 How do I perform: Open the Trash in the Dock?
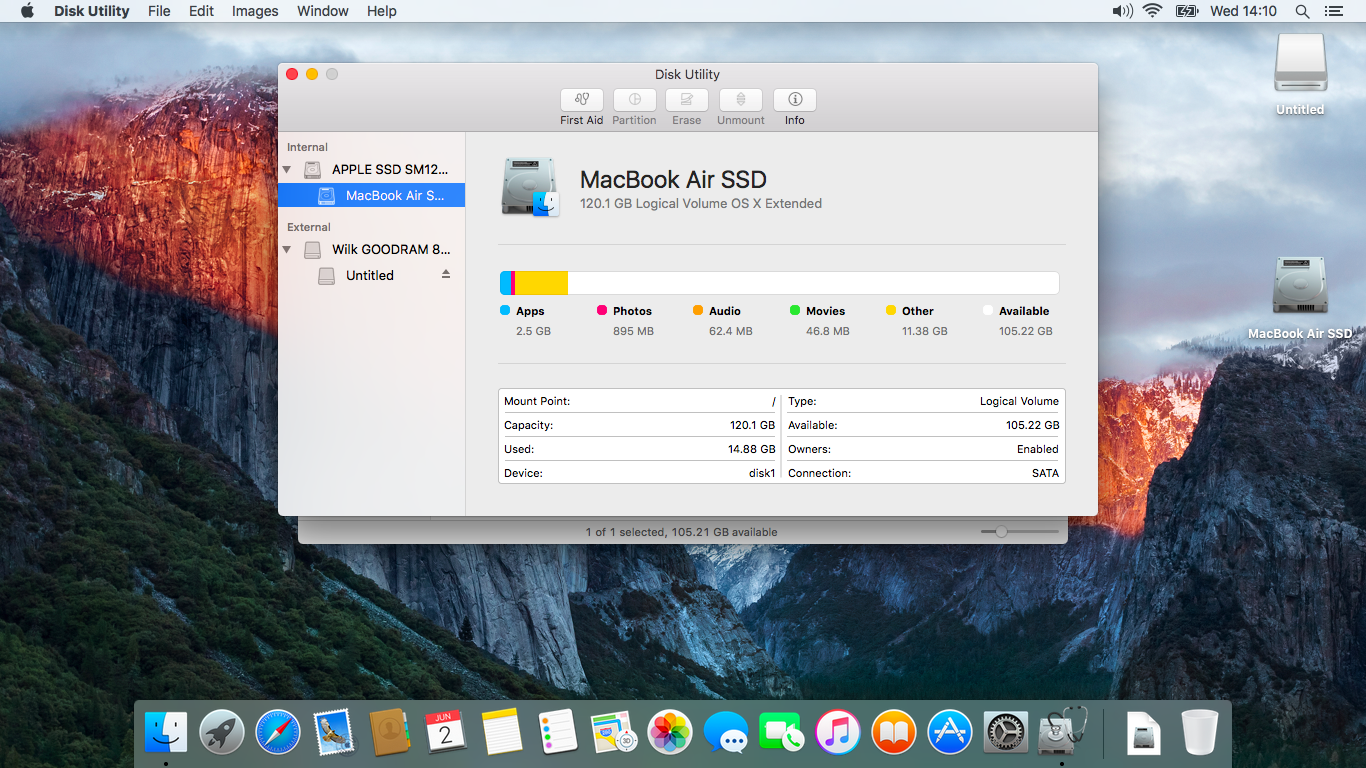click(x=1199, y=732)
